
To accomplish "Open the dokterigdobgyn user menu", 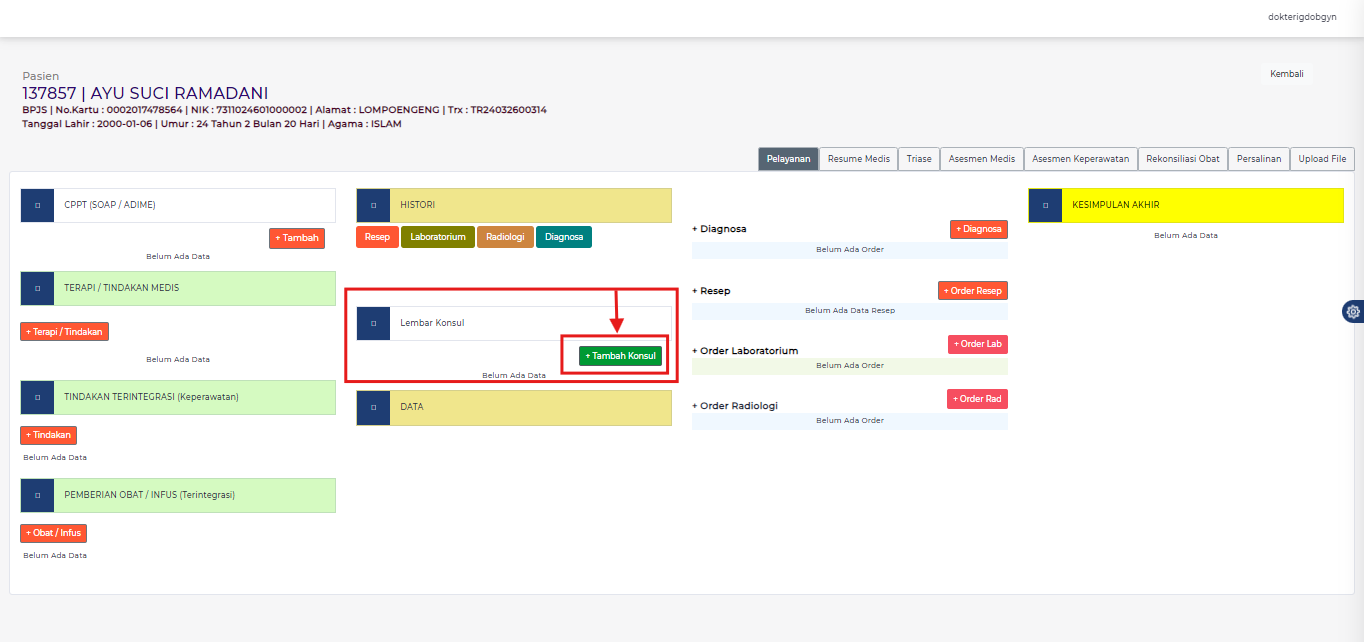I will pyautogui.click(x=1301, y=17).
